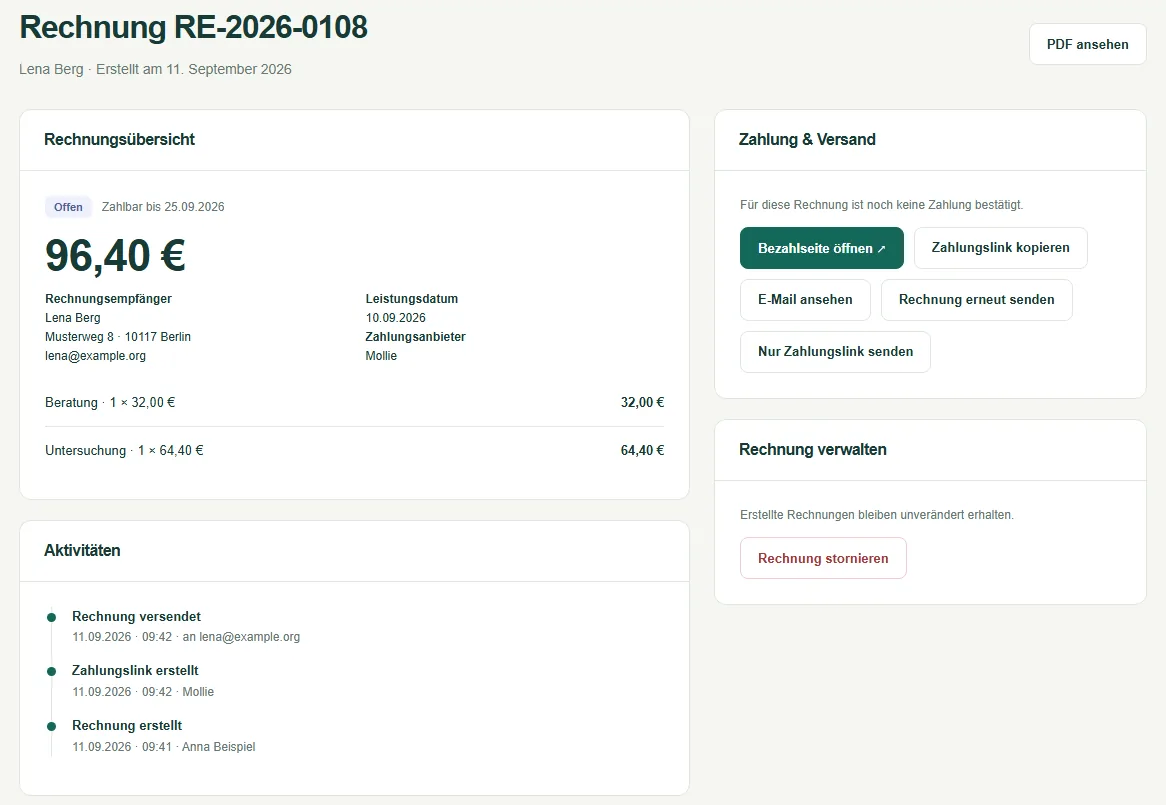
Task: Click the Zahlbar bis 25.09.2026 text
Action: pos(163,207)
